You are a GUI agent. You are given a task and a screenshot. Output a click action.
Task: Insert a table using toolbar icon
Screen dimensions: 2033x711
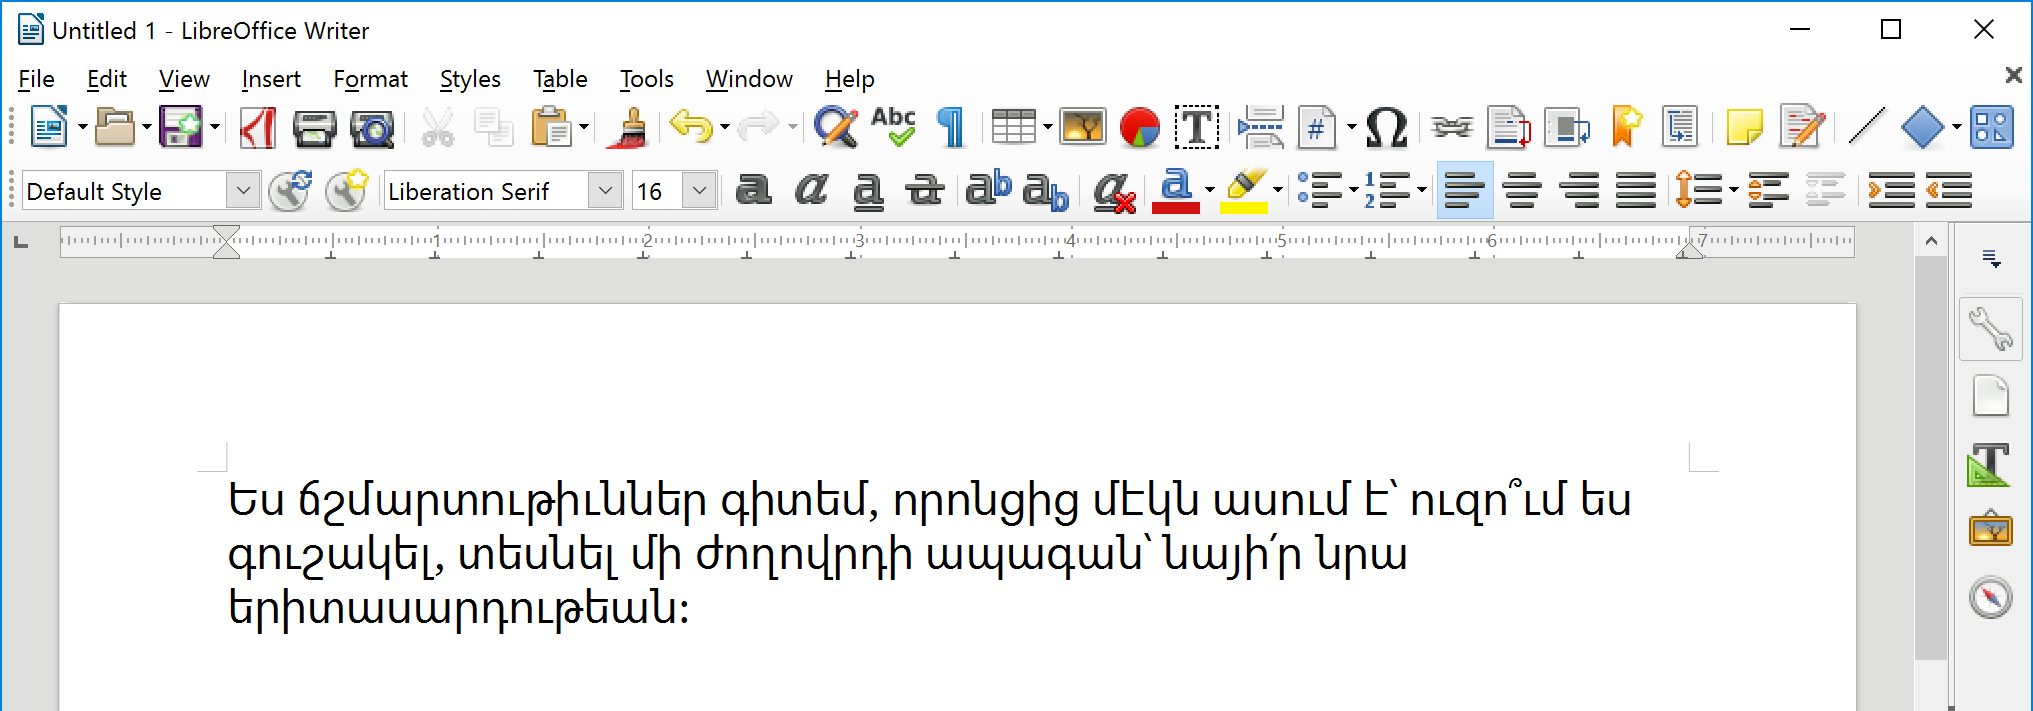coord(1012,128)
